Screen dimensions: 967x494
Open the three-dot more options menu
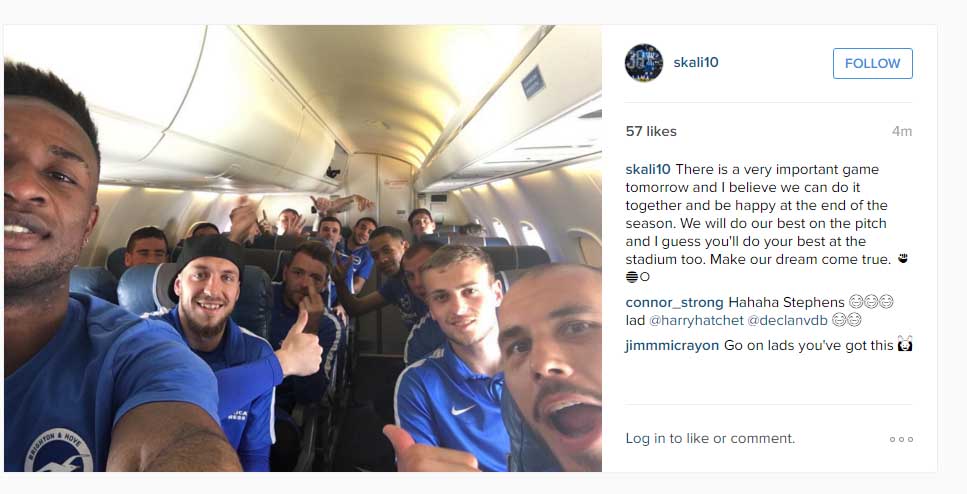click(x=901, y=439)
